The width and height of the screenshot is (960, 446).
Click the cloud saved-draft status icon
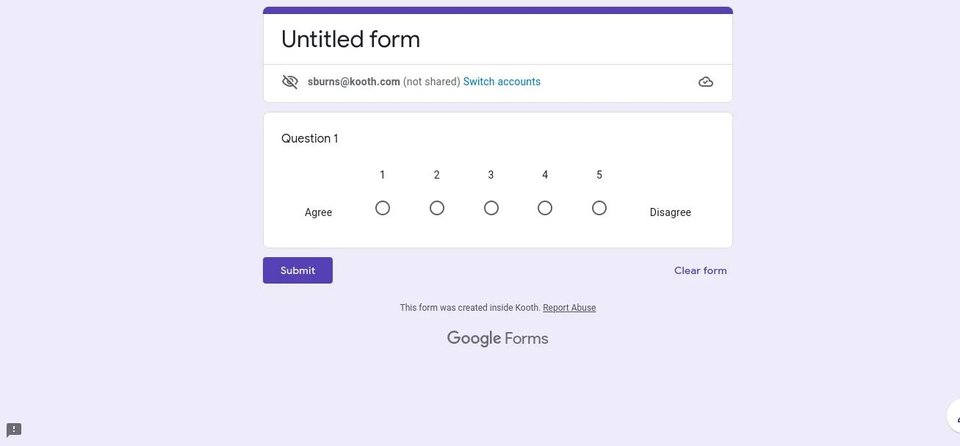(x=705, y=82)
